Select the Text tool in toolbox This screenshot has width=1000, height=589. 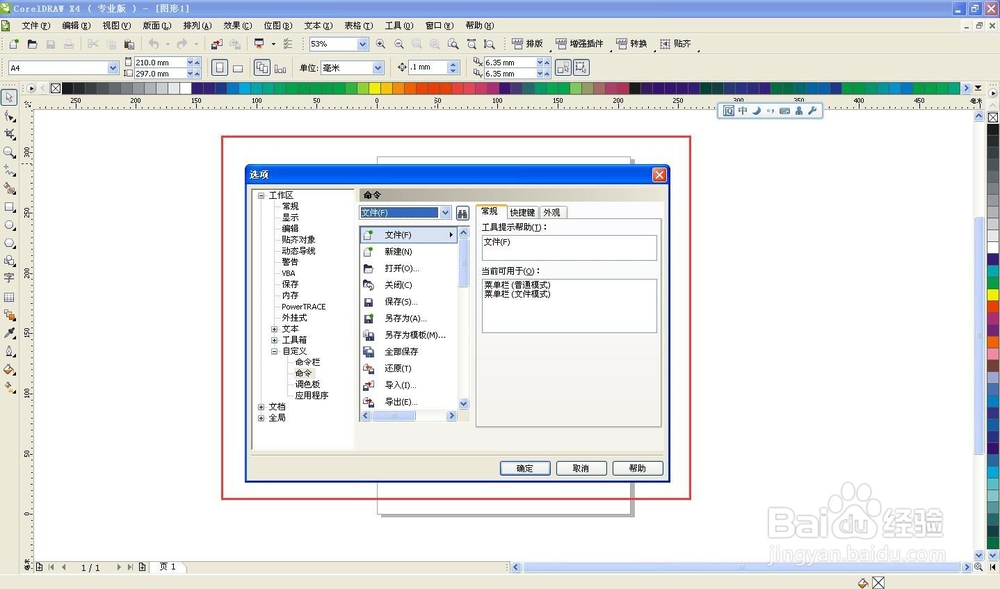pyautogui.click(x=9, y=277)
